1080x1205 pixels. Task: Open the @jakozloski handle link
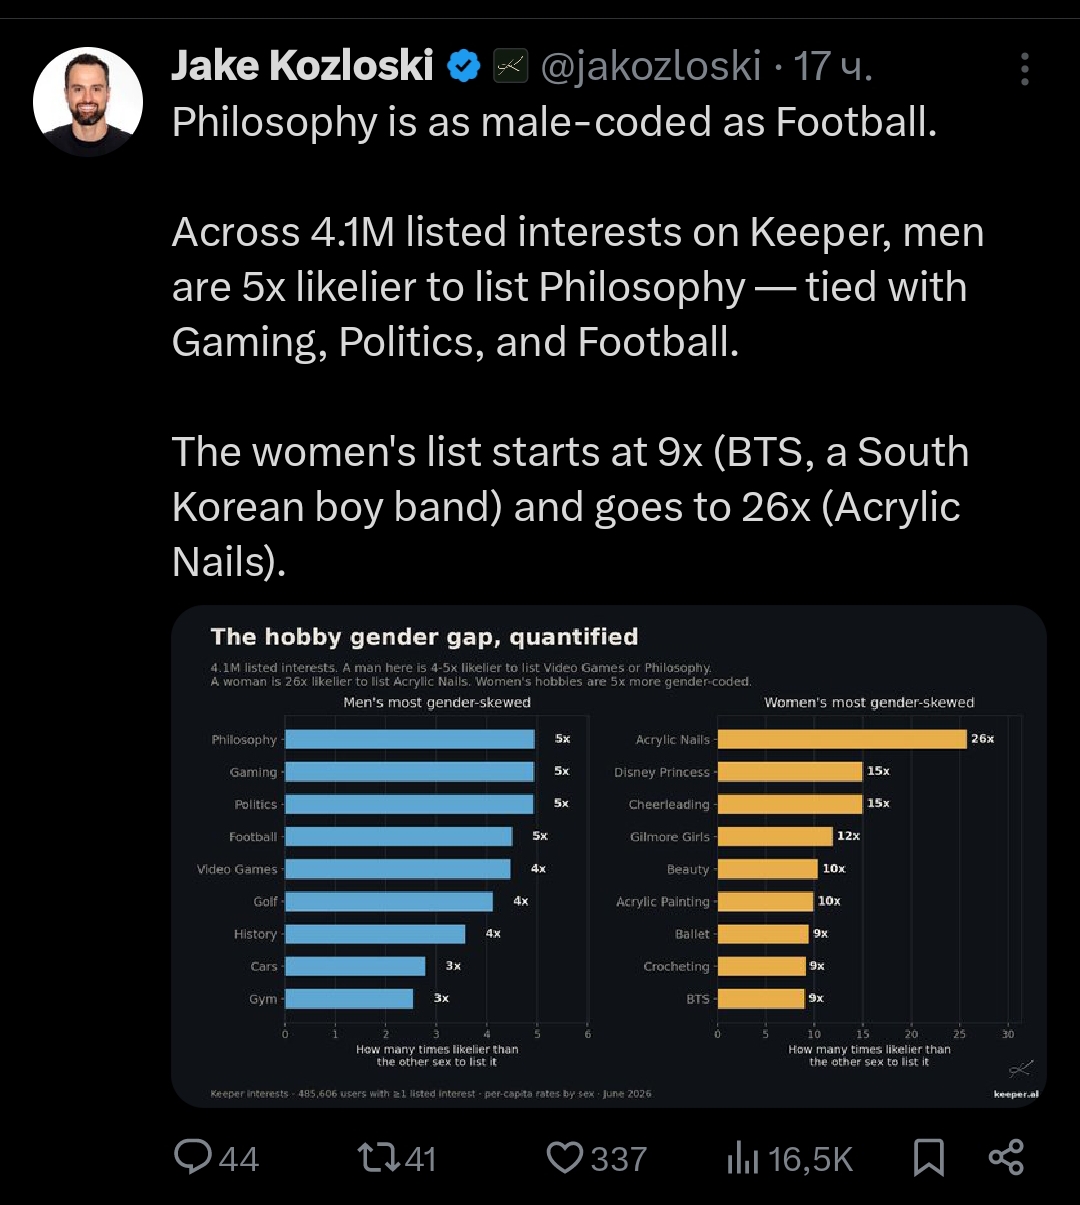[651, 67]
